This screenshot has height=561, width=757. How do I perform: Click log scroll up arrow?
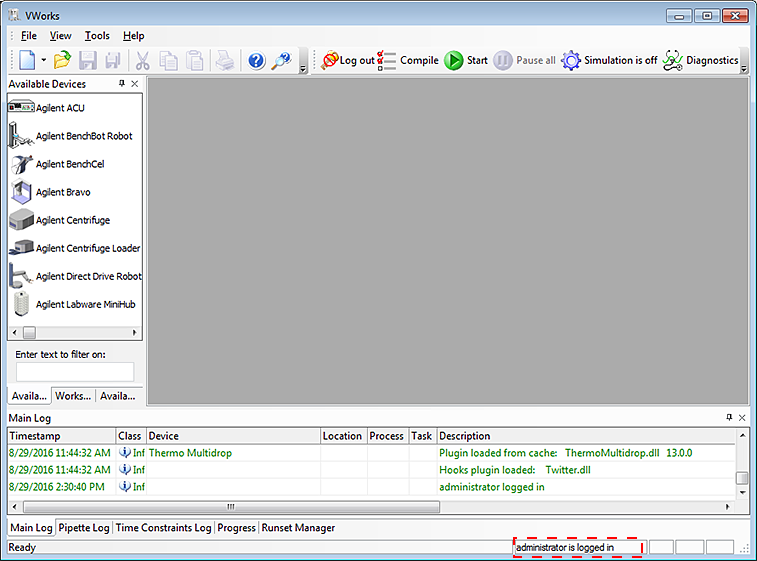coord(742,435)
